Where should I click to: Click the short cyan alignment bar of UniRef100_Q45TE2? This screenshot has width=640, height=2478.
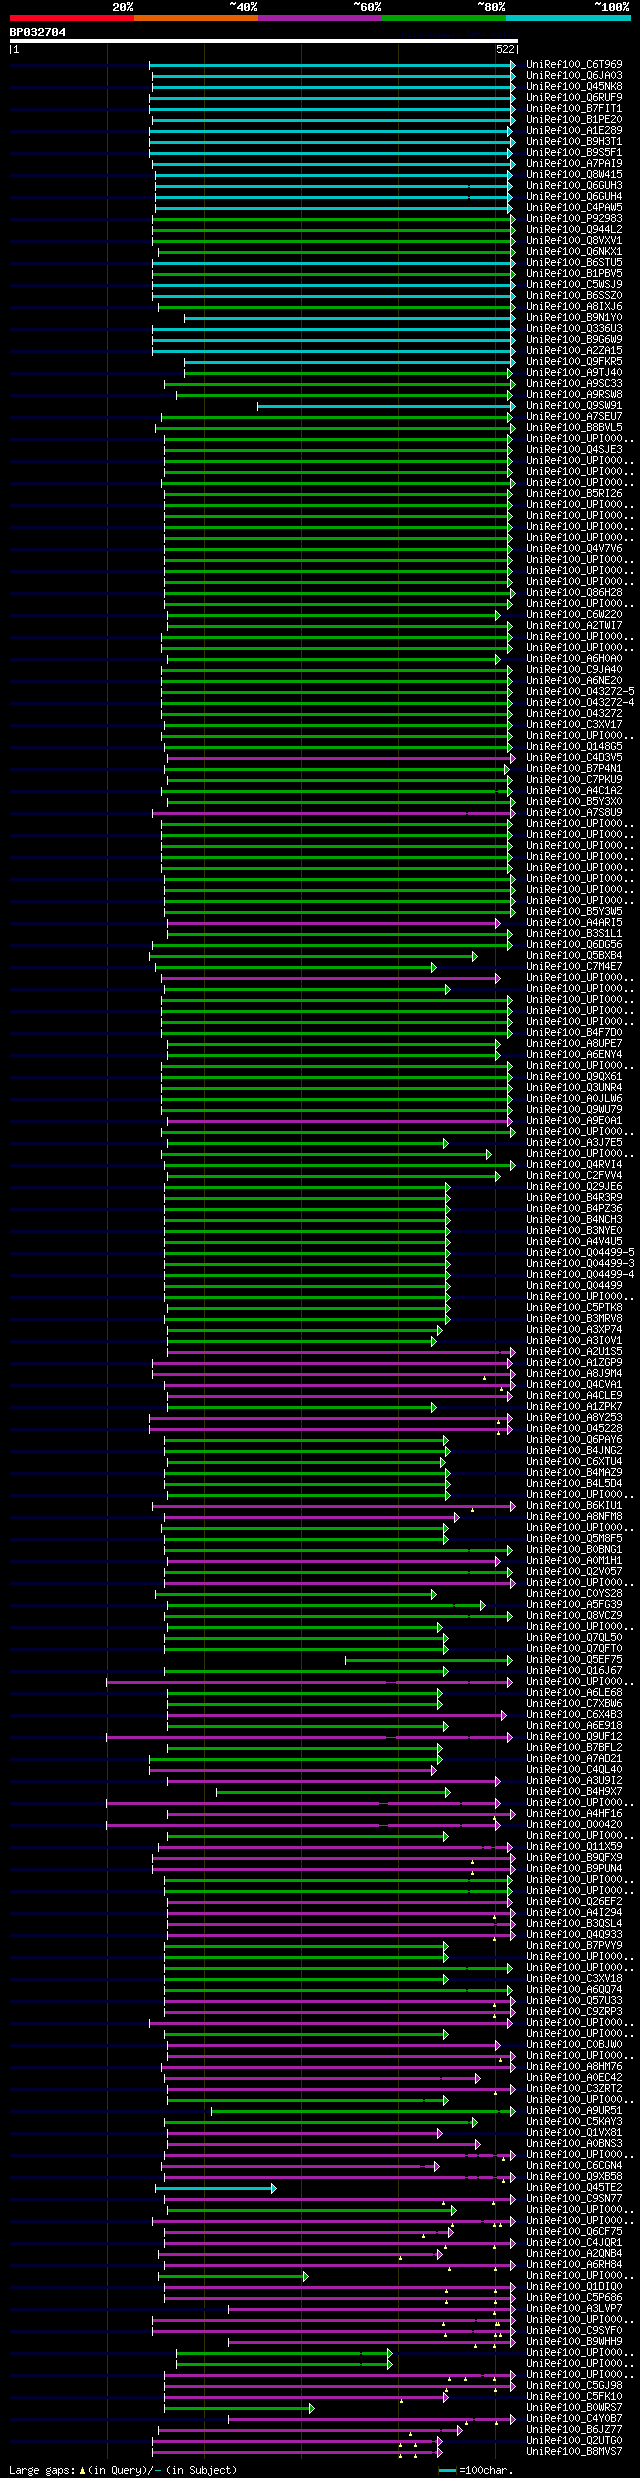click(215, 2188)
